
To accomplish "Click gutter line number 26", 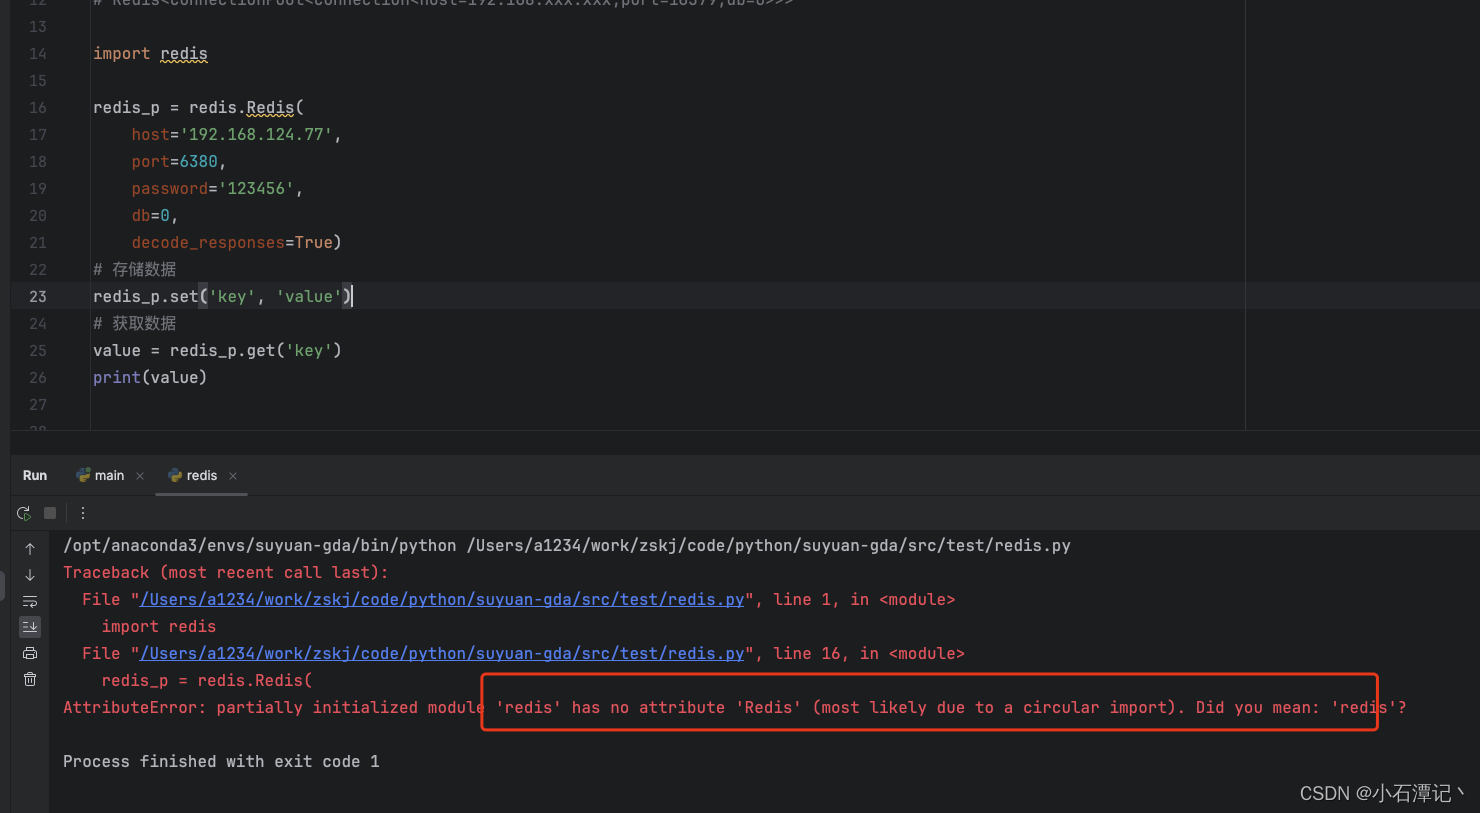I will [38, 378].
